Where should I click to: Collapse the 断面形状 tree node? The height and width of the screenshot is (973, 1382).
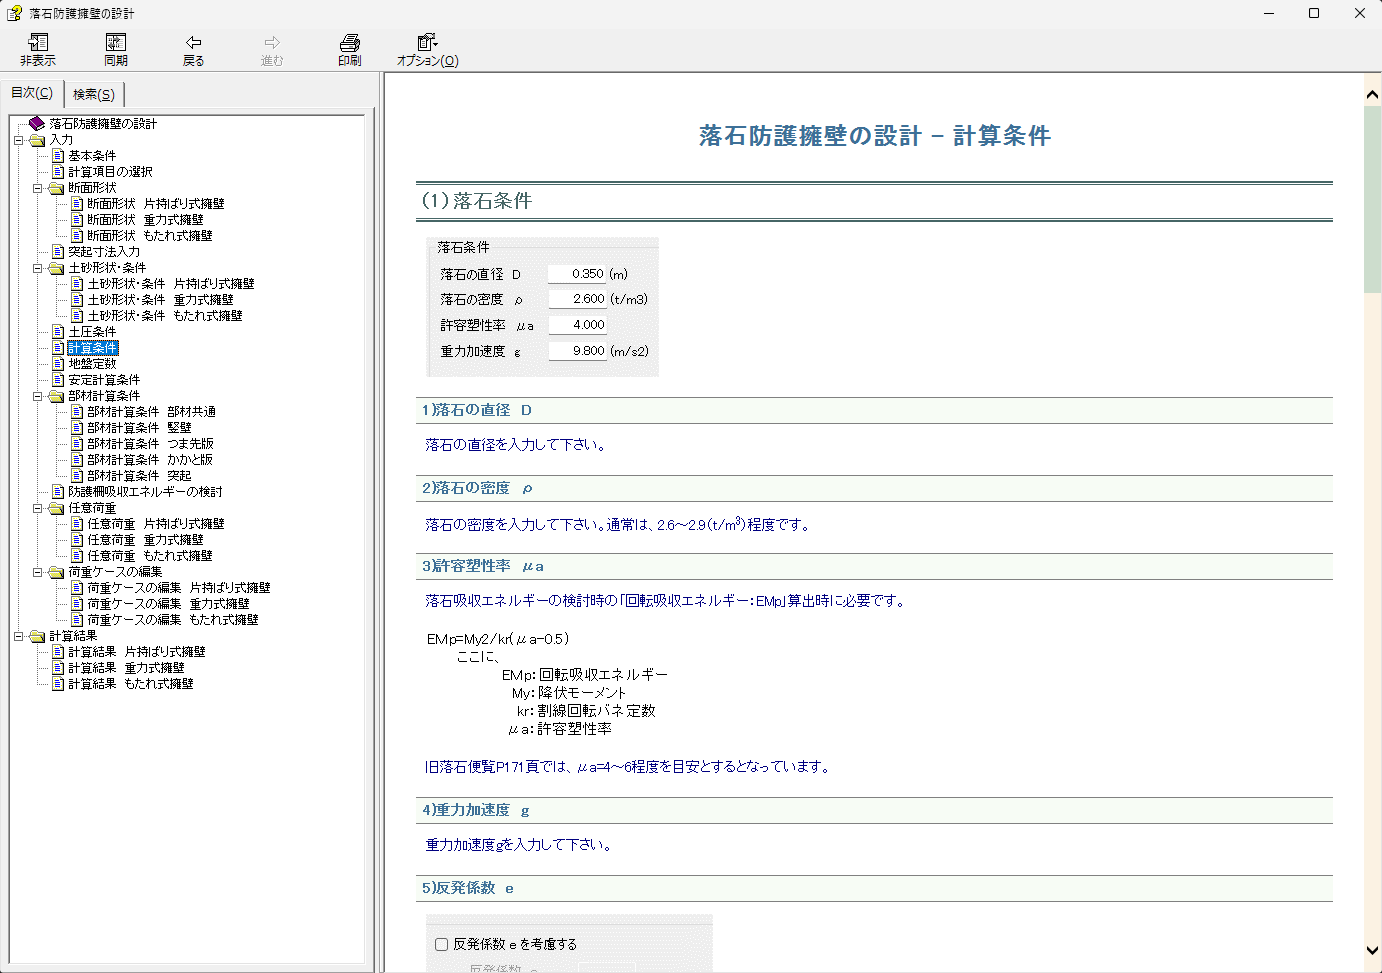click(38, 188)
